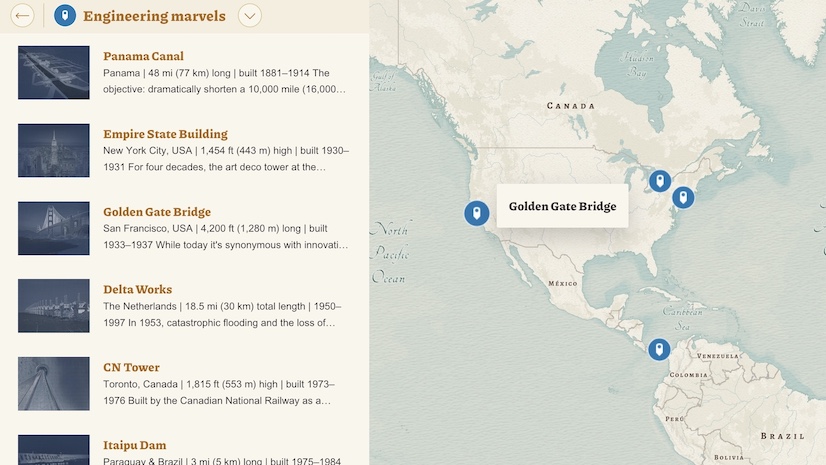The image size is (826, 465).
Task: Open the Panama Canal title link
Action: [x=143, y=56]
